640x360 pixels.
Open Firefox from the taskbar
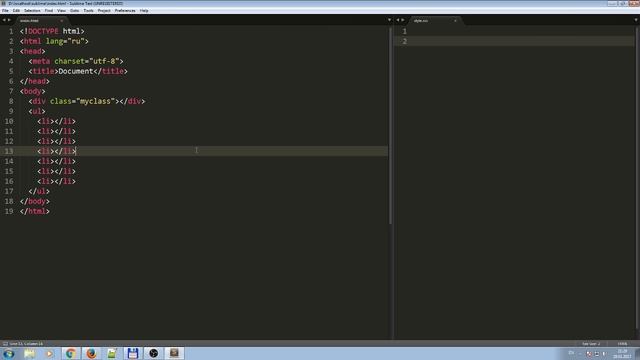pos(91,353)
